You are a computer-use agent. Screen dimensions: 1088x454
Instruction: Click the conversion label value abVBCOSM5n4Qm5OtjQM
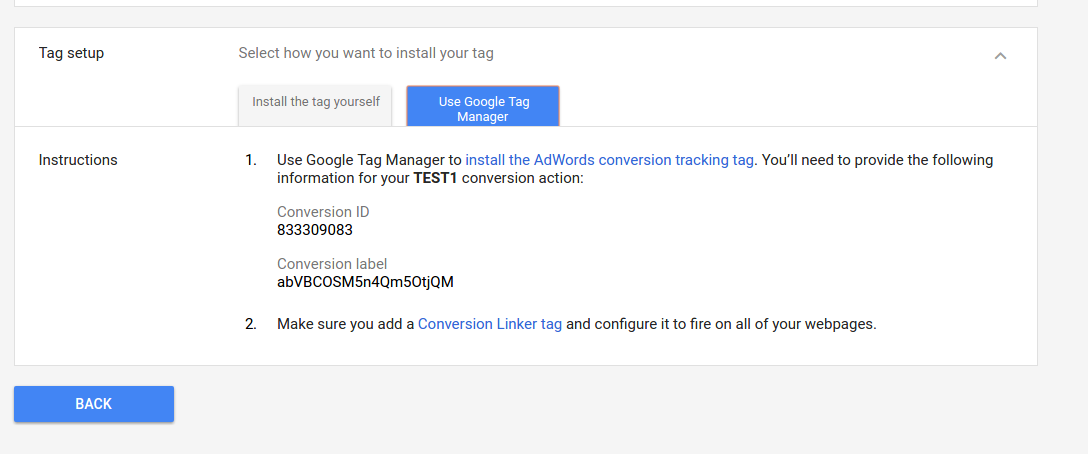365,283
